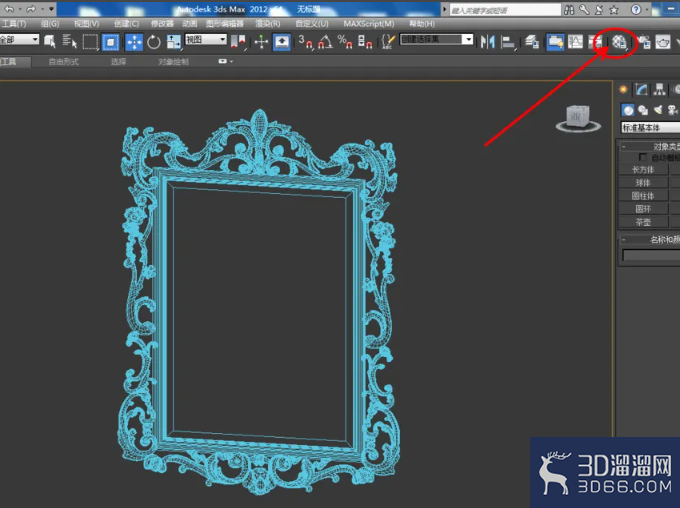Enable the 自动栅格 checkbox

(643, 157)
